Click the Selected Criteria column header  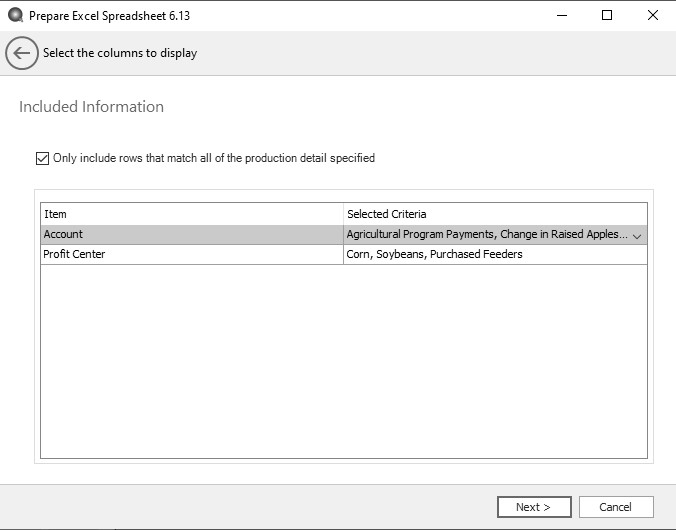pyautogui.click(x=494, y=214)
